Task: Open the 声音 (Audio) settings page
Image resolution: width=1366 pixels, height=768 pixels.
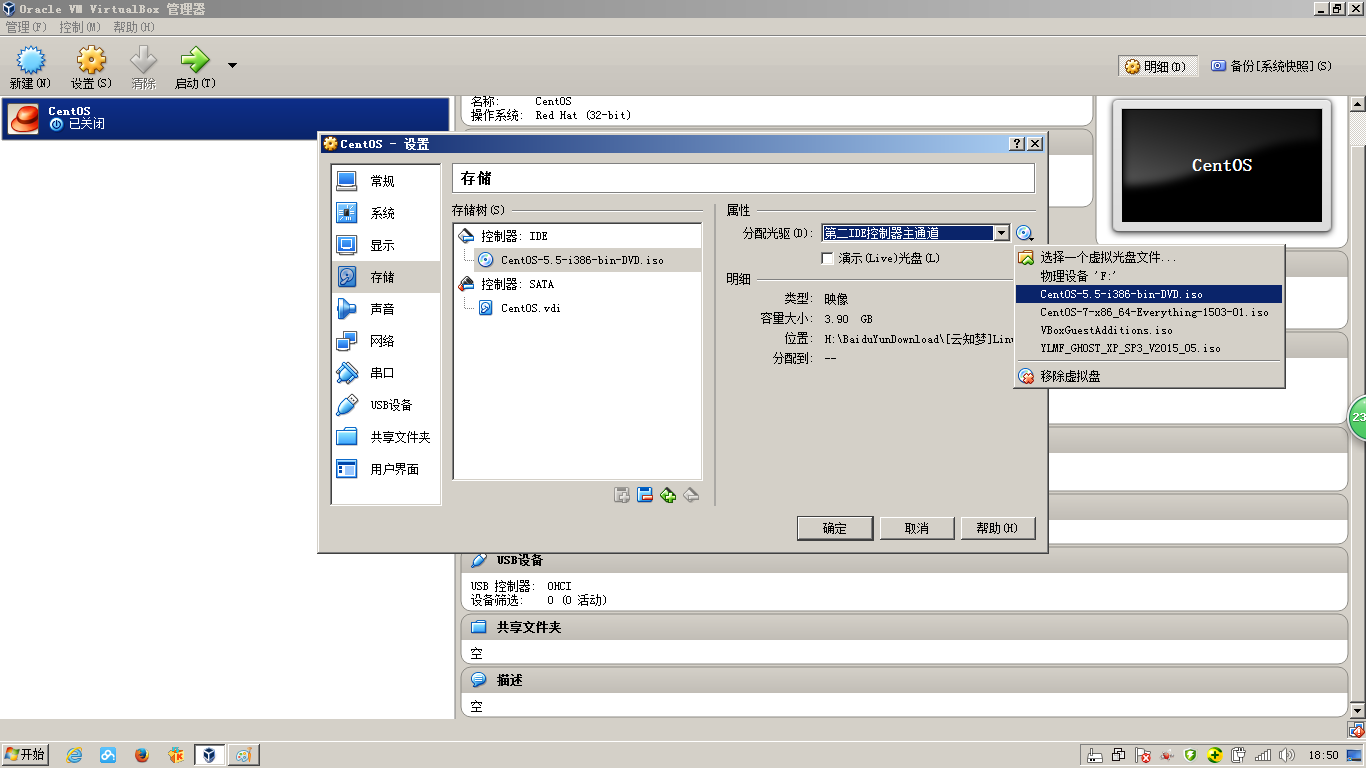Action: (386, 309)
